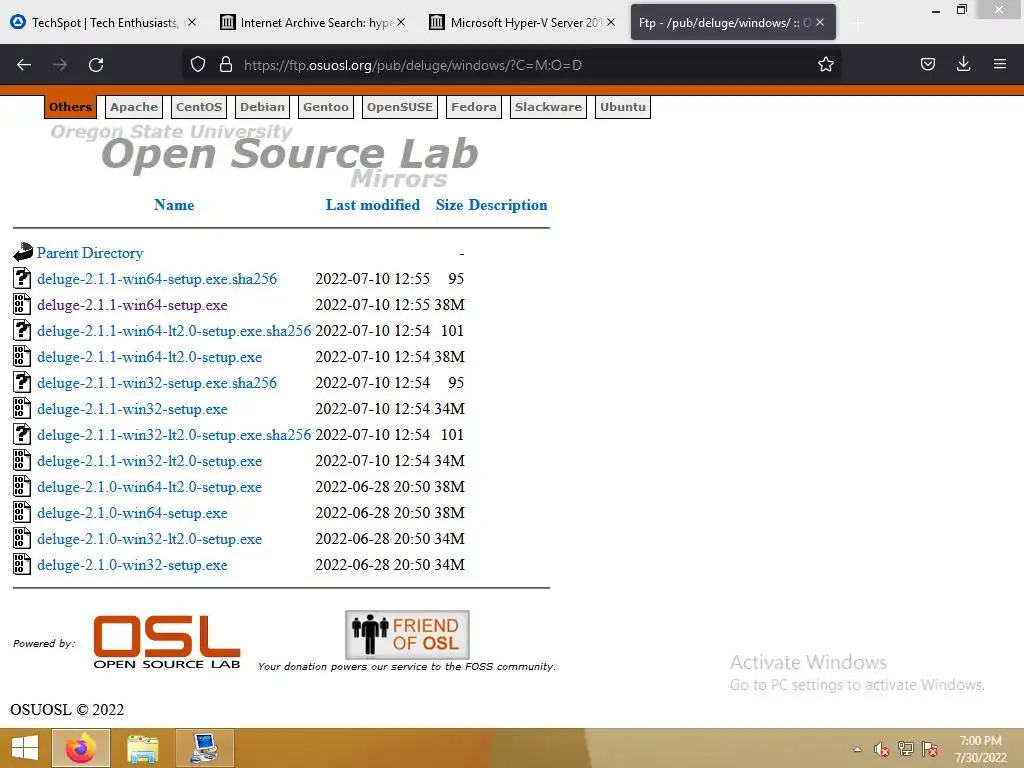Open the Windows Start button
Viewport: 1024px width, 768px height.
tap(24, 748)
